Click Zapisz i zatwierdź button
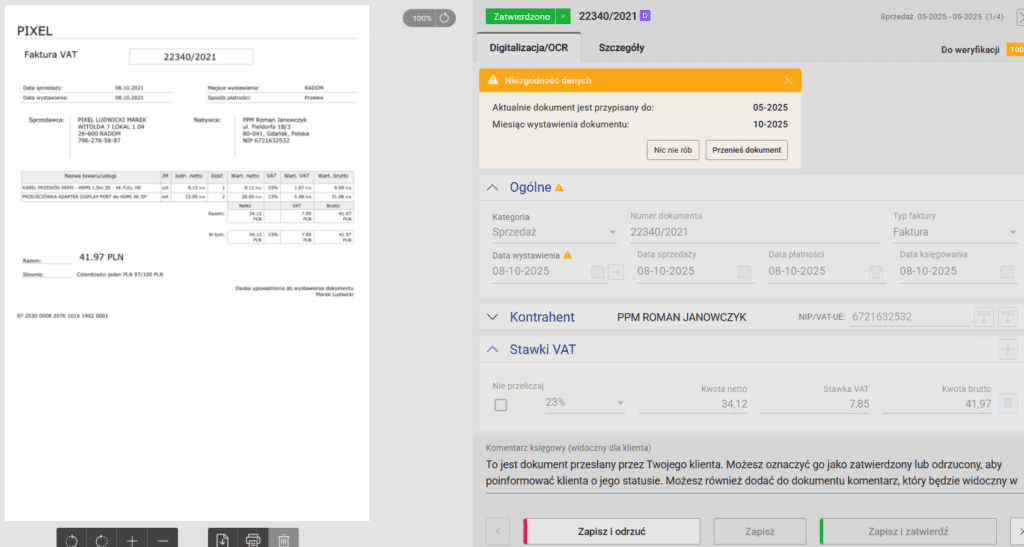 pos(908,530)
